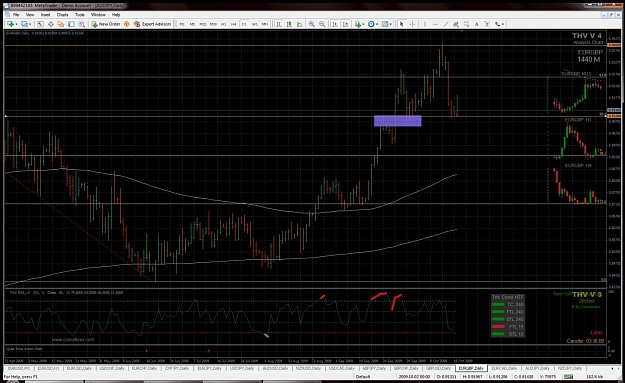The width and height of the screenshot is (625, 383).
Task: Click the New Order button
Action: 106,24
